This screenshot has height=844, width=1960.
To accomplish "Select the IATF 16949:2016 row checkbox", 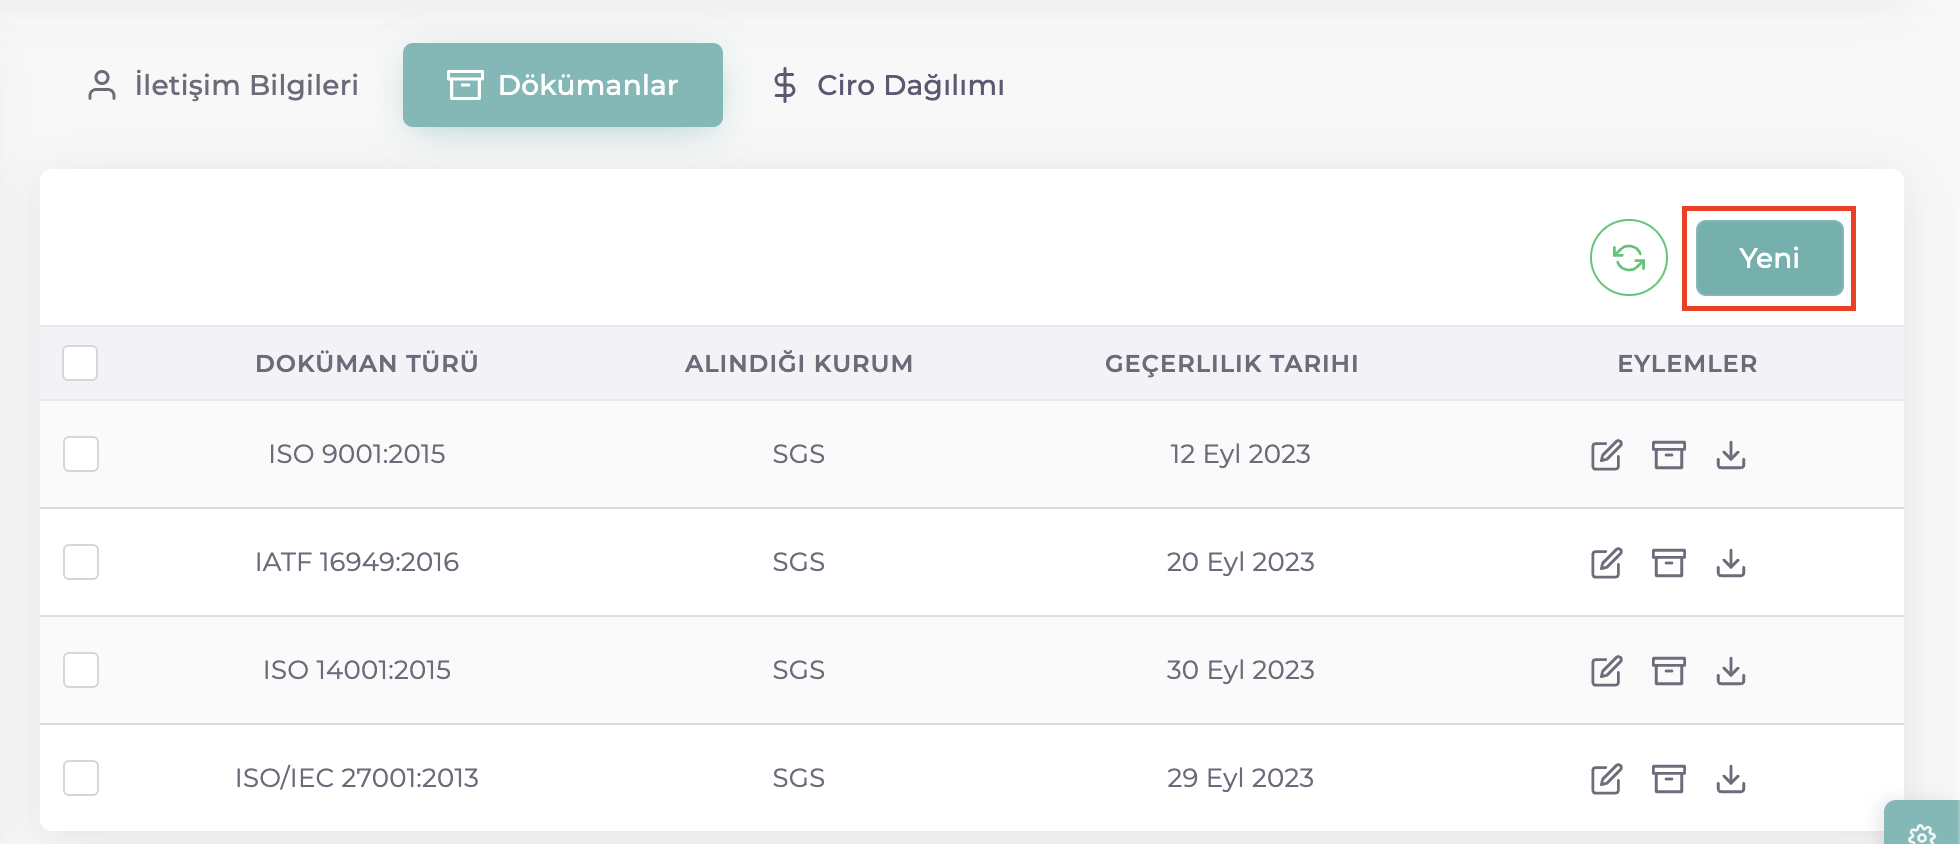I will point(81,562).
